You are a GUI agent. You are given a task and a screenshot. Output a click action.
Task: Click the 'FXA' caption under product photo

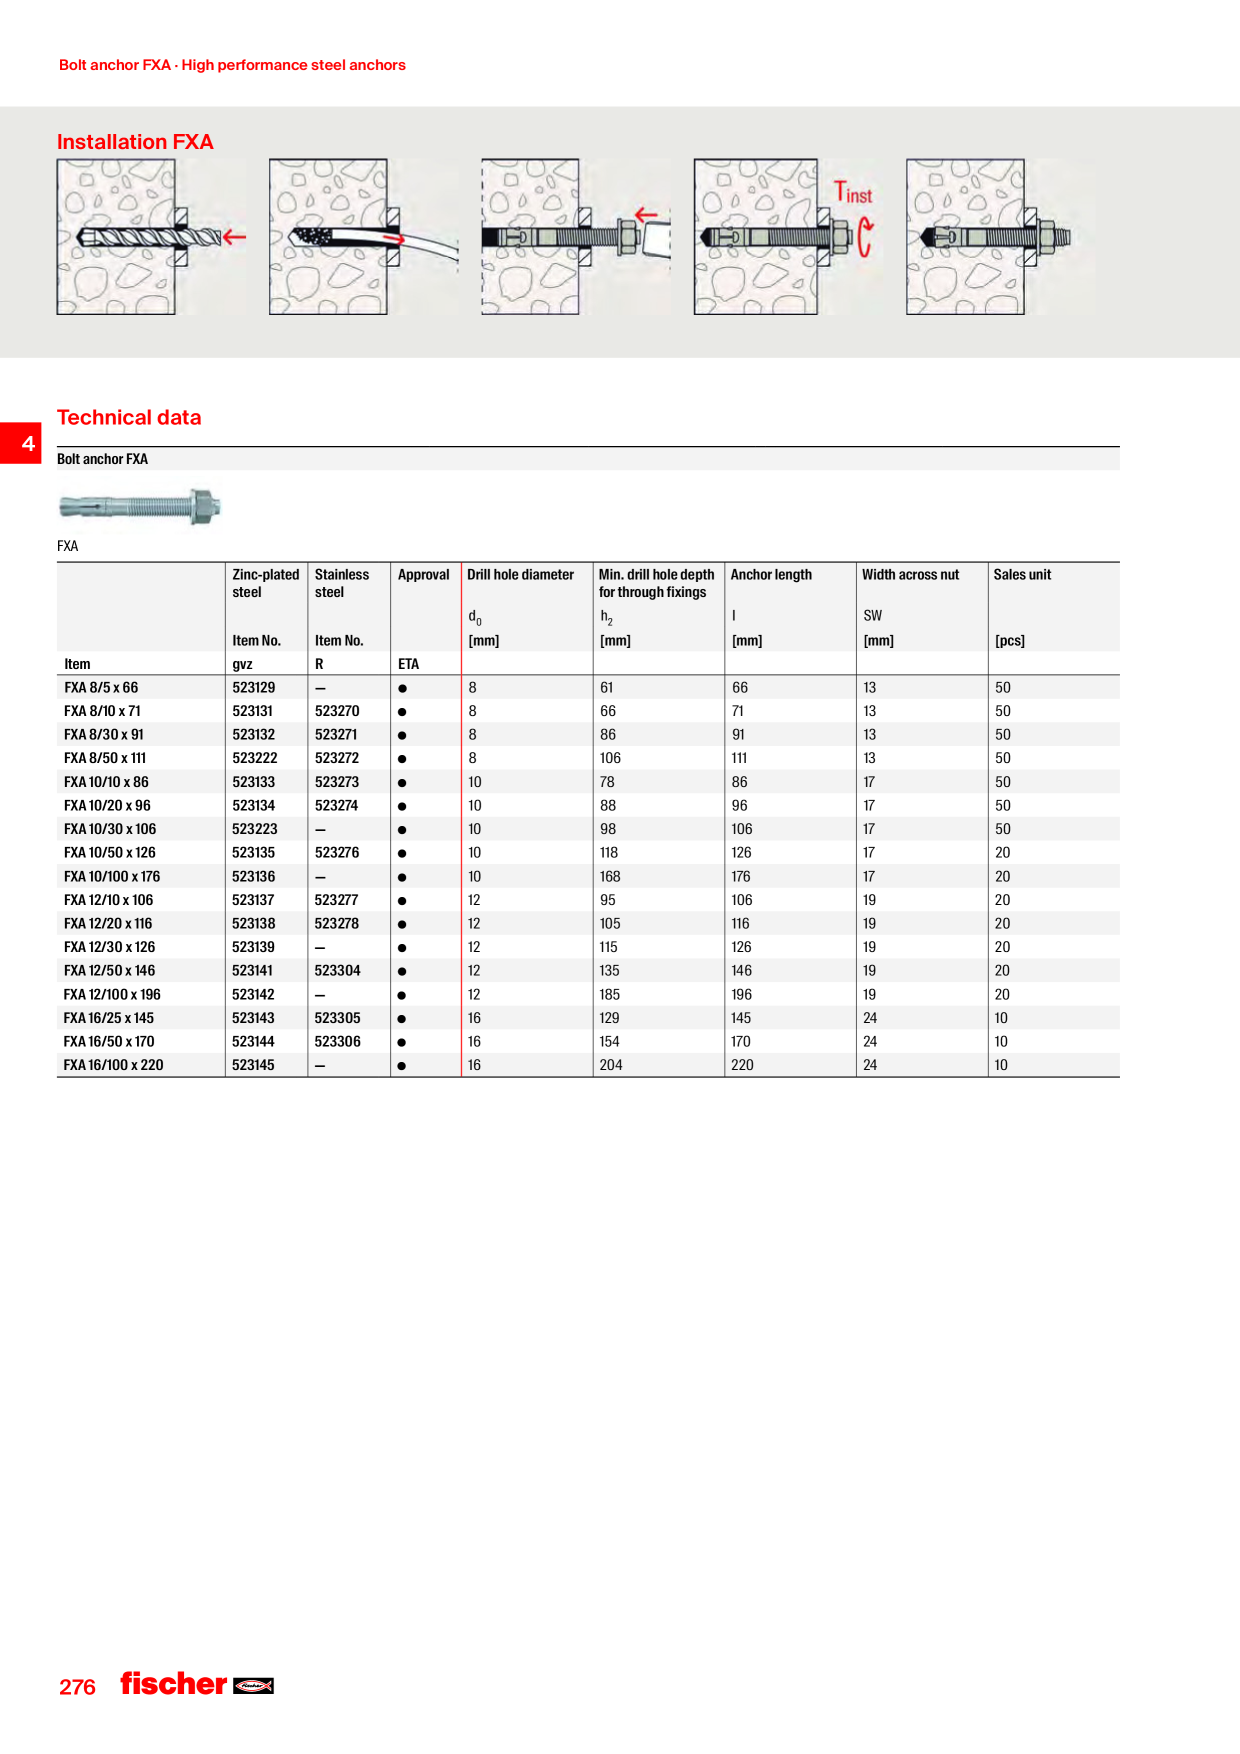tap(68, 546)
